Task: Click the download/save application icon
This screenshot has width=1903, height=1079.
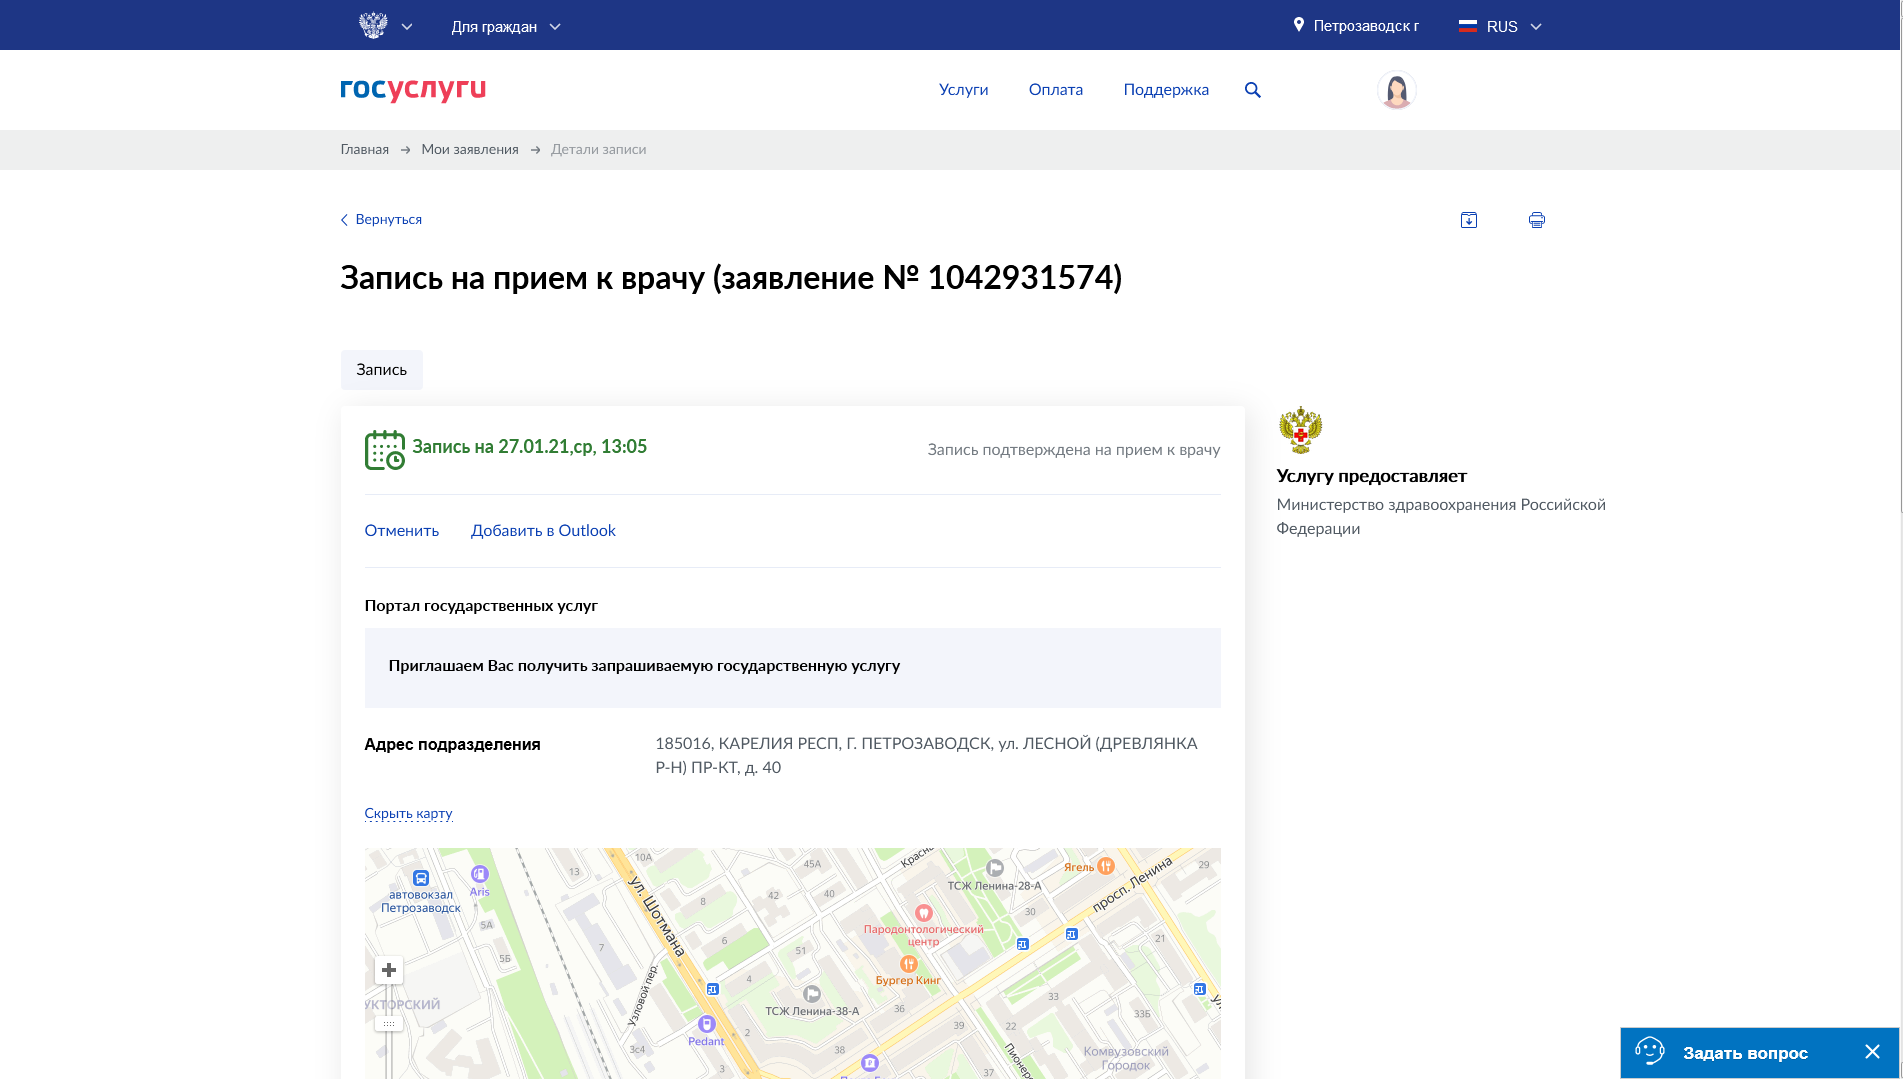Action: coord(1469,220)
